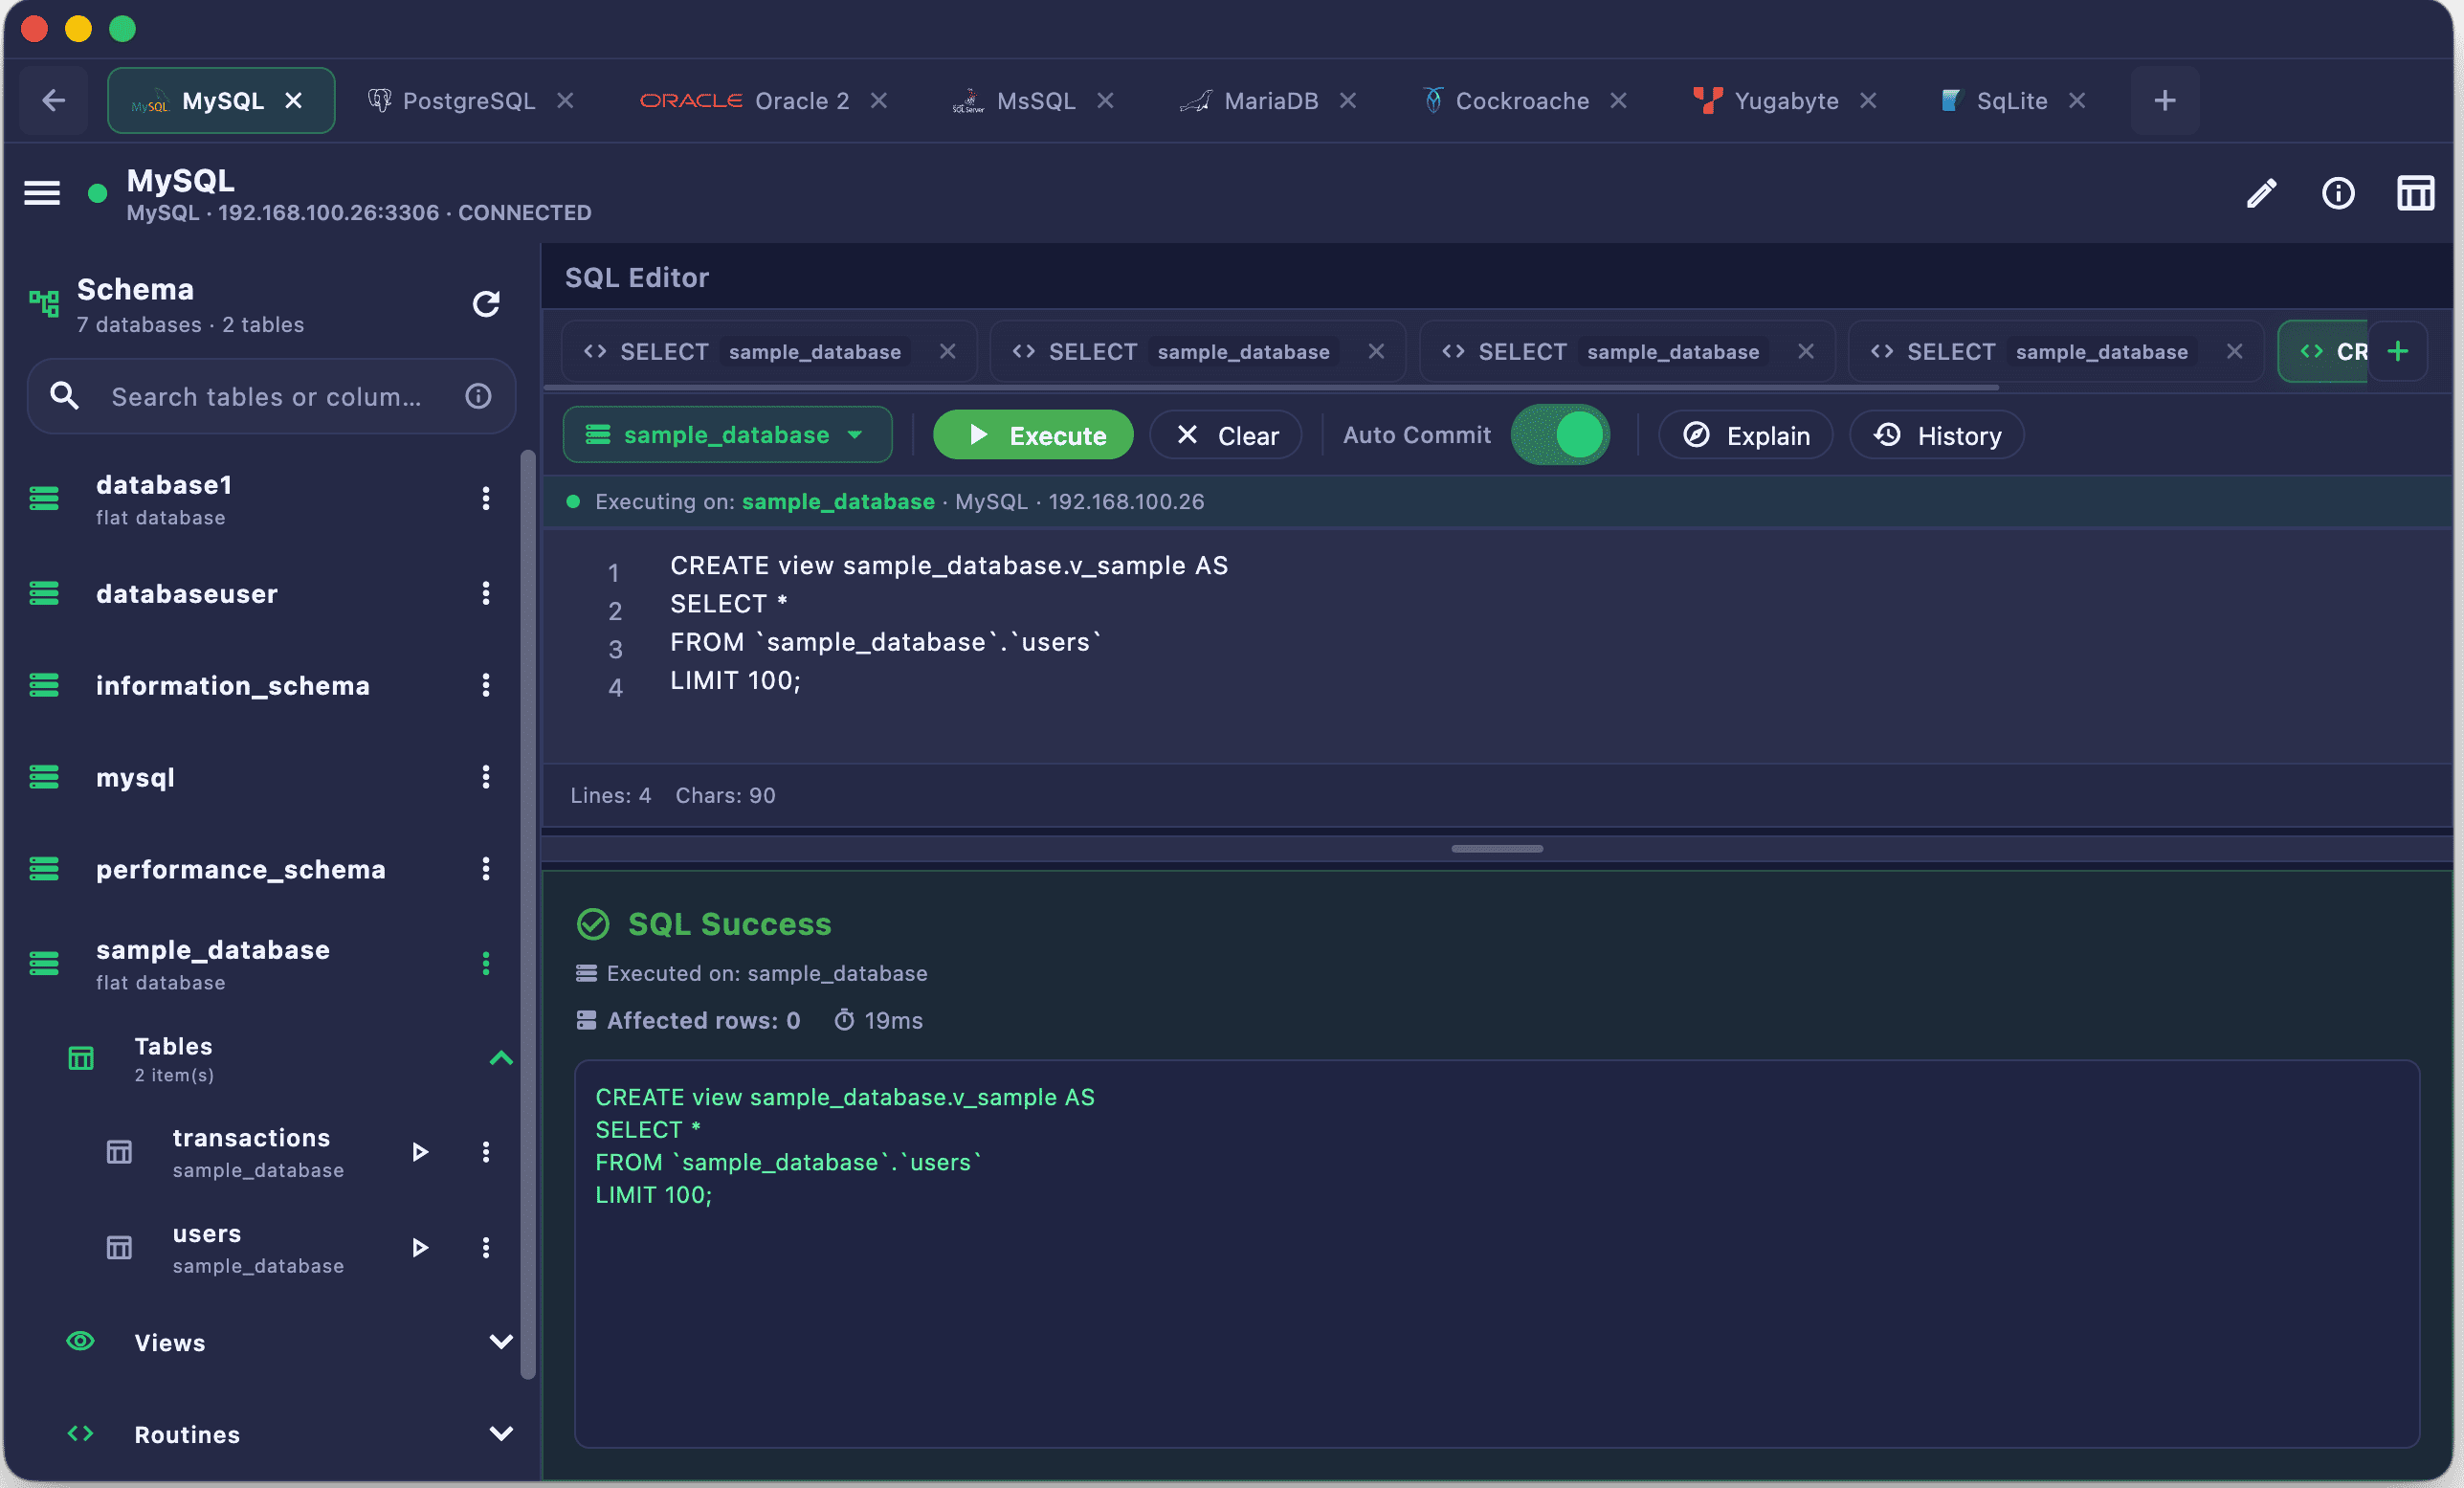Screen dimensions: 2464x1488
Task: Close the first SELECT query tab
Action: click(947, 351)
